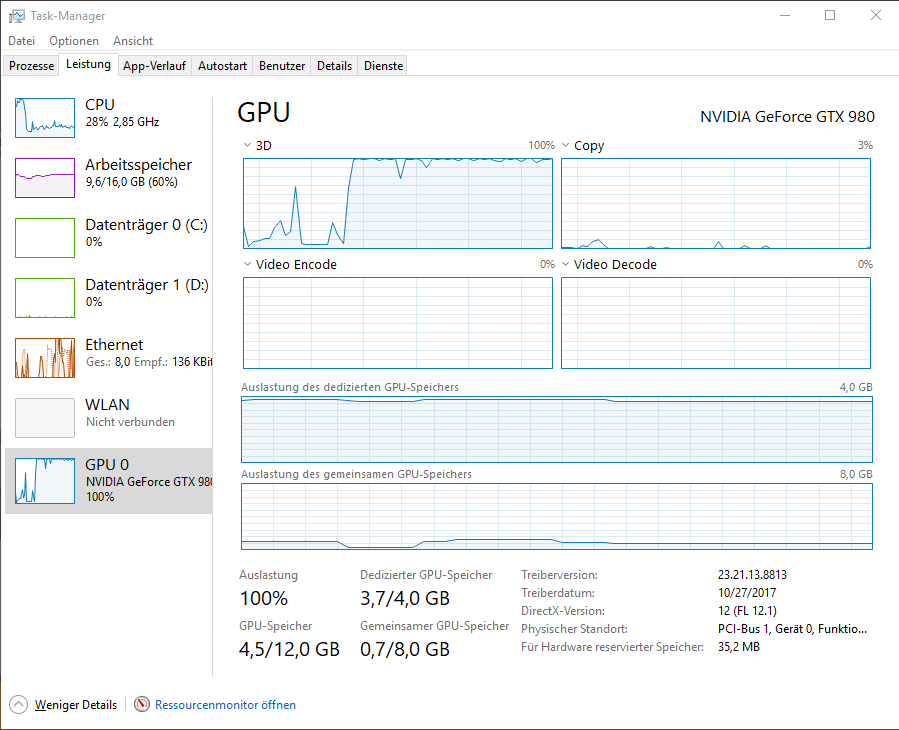The image size is (899, 730).
Task: Open the Copy engine dropdown chevron
Action: [565, 145]
